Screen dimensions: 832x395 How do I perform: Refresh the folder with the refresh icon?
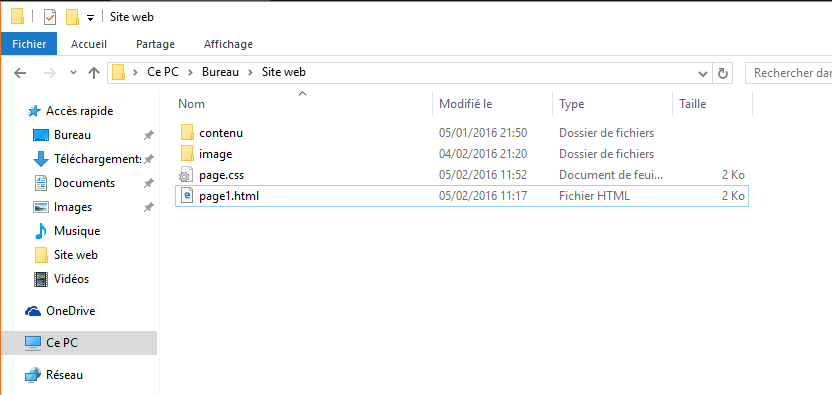pyautogui.click(x=722, y=73)
